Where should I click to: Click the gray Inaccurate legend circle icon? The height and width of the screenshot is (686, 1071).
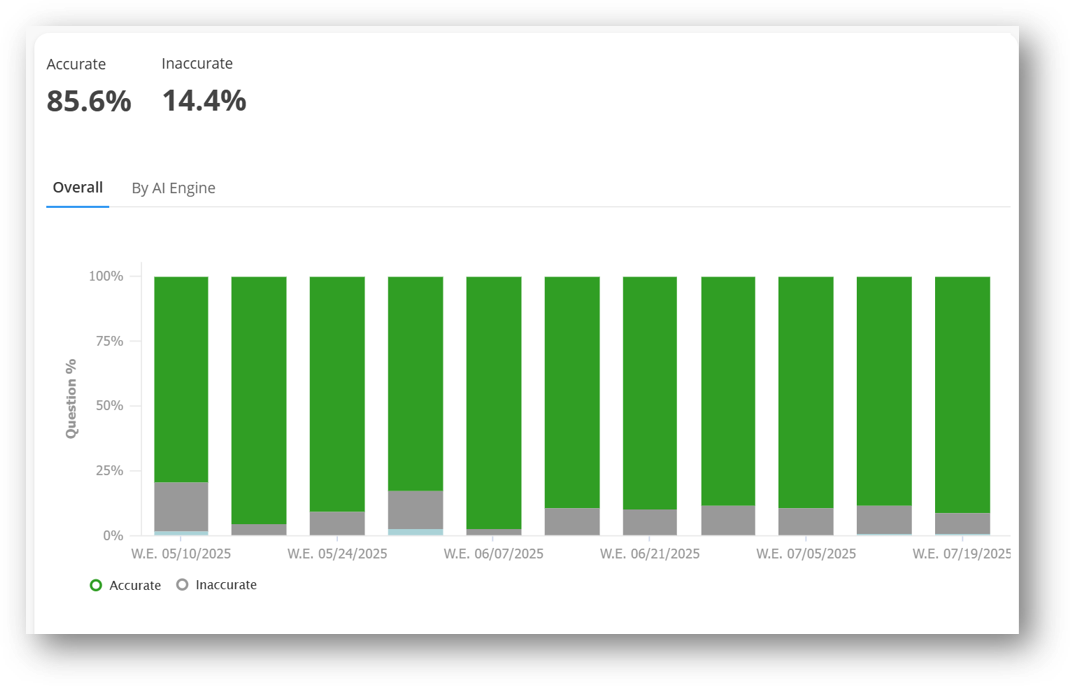click(x=182, y=585)
